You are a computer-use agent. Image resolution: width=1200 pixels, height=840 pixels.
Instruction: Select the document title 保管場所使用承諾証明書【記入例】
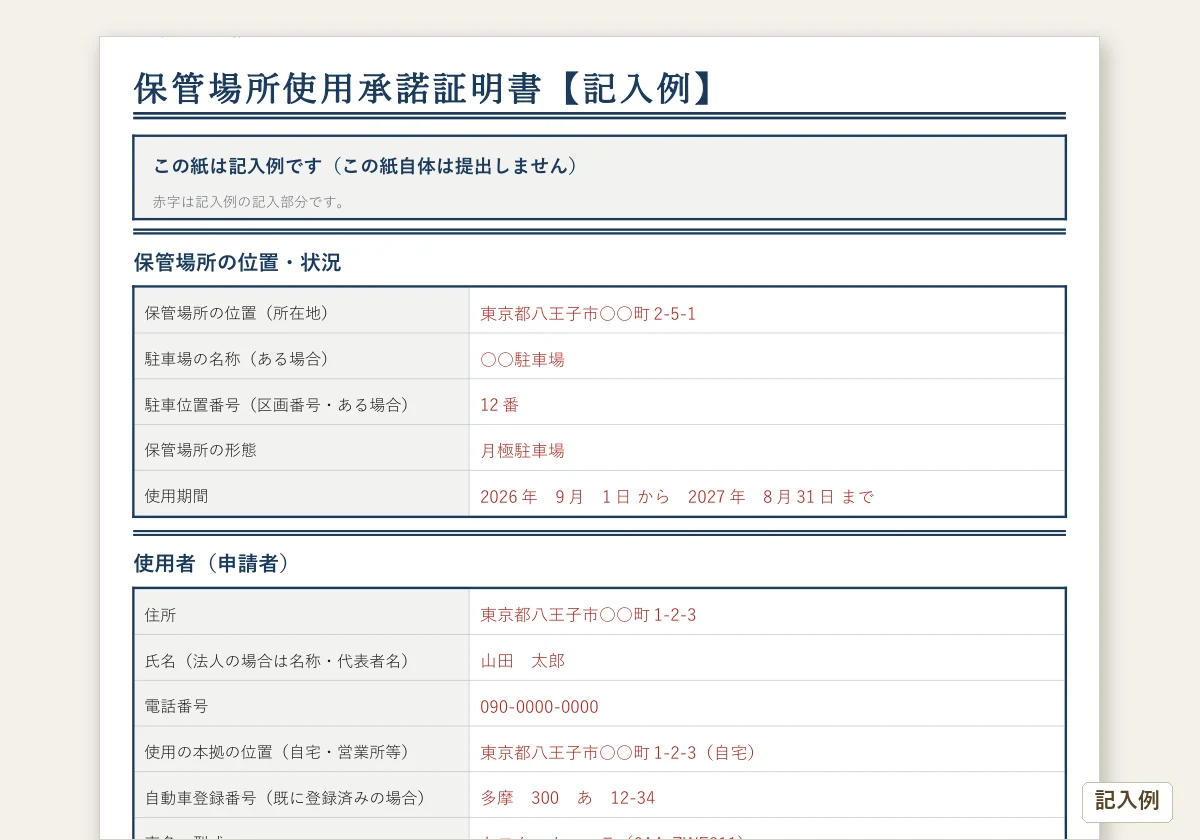[x=426, y=88]
